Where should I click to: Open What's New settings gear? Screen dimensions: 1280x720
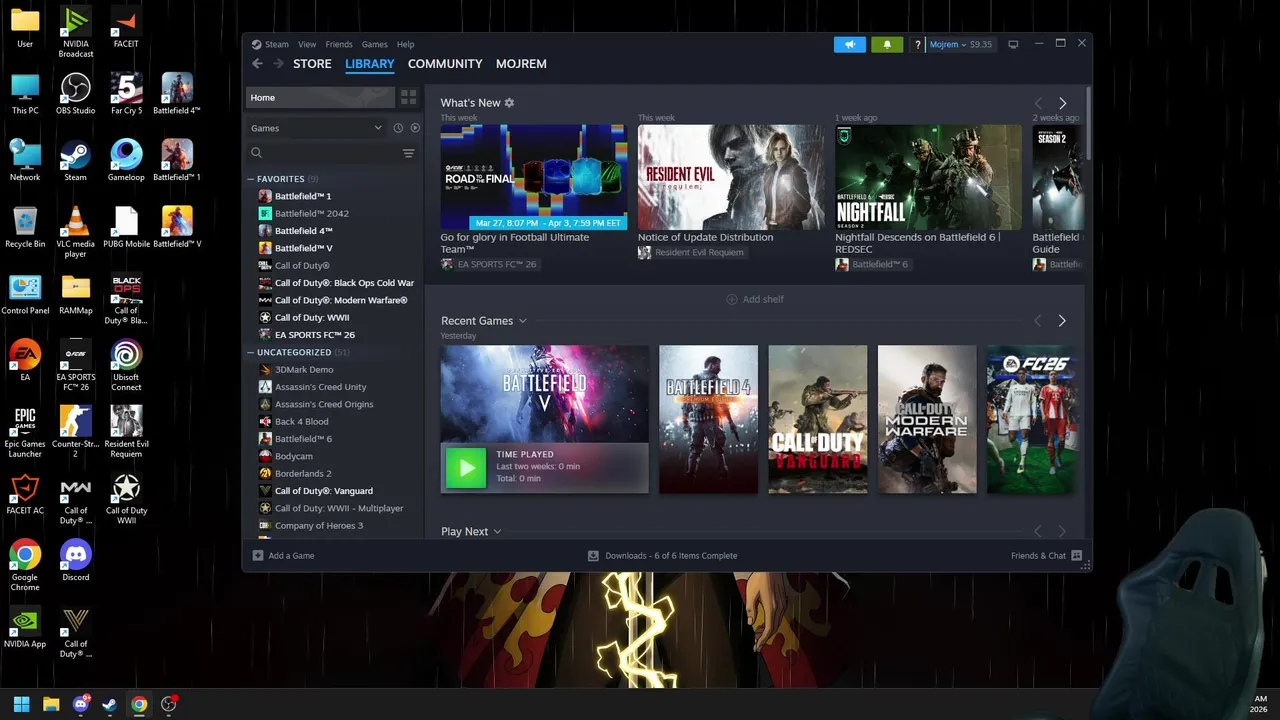[509, 103]
